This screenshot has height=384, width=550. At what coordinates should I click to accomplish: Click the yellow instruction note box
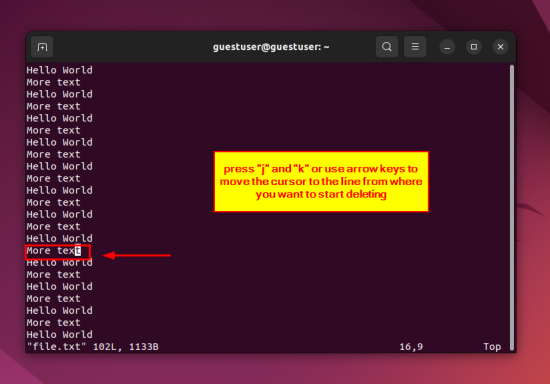click(321, 182)
